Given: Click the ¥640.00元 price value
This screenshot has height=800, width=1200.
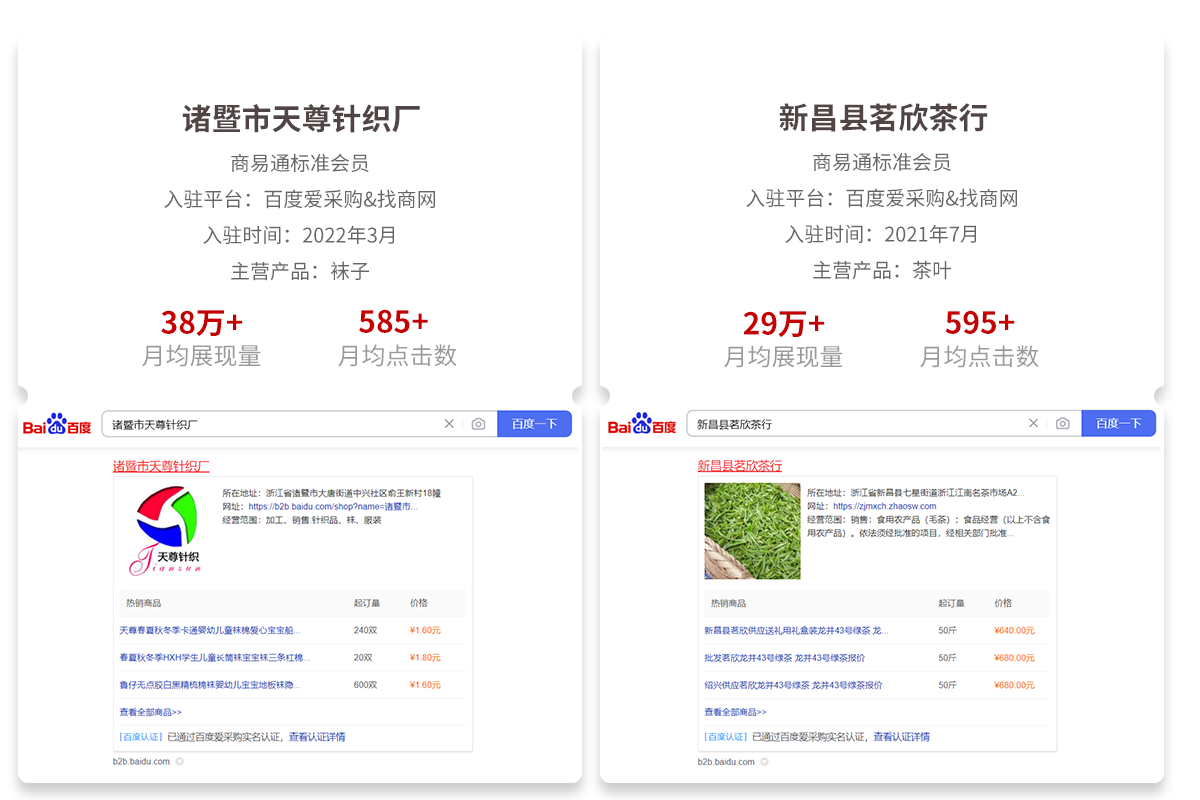Looking at the screenshot, I should tap(1014, 631).
